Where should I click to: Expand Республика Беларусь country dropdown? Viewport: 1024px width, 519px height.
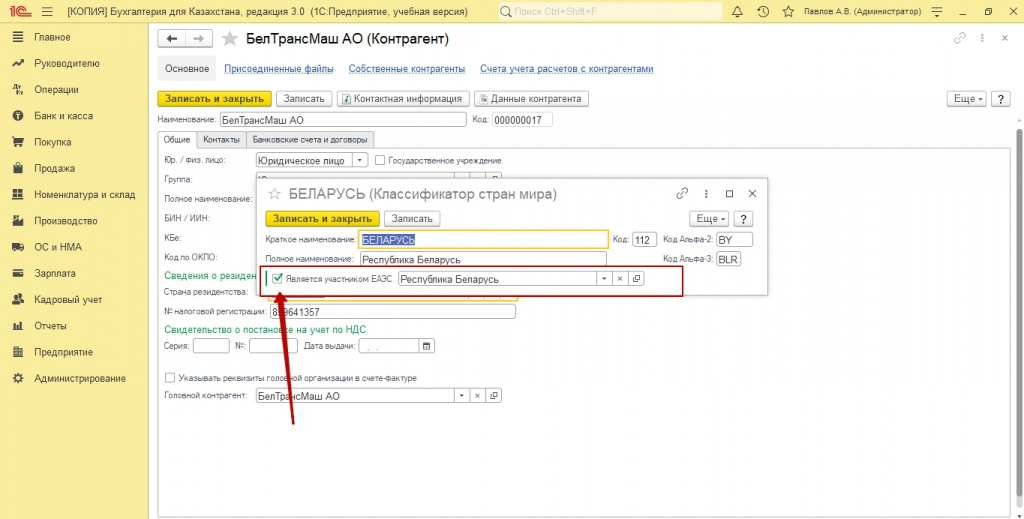(x=604, y=279)
